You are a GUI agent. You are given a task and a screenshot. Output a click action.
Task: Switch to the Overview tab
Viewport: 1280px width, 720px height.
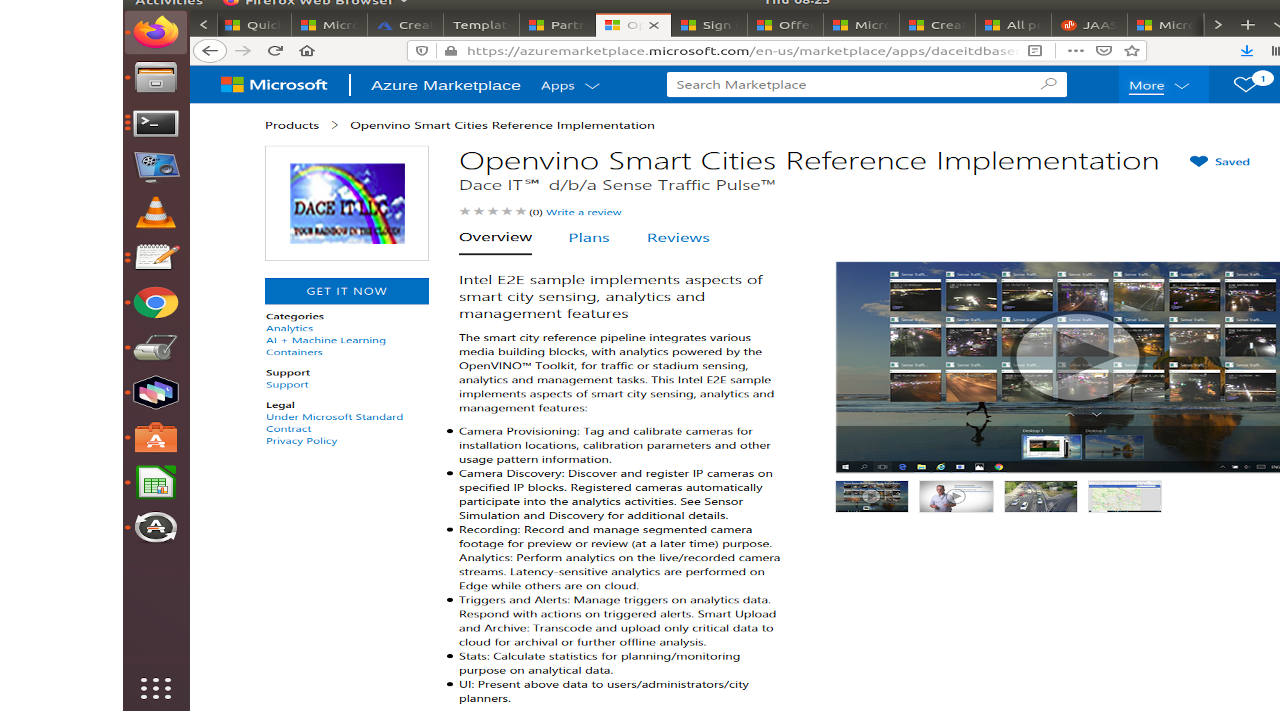coord(495,237)
